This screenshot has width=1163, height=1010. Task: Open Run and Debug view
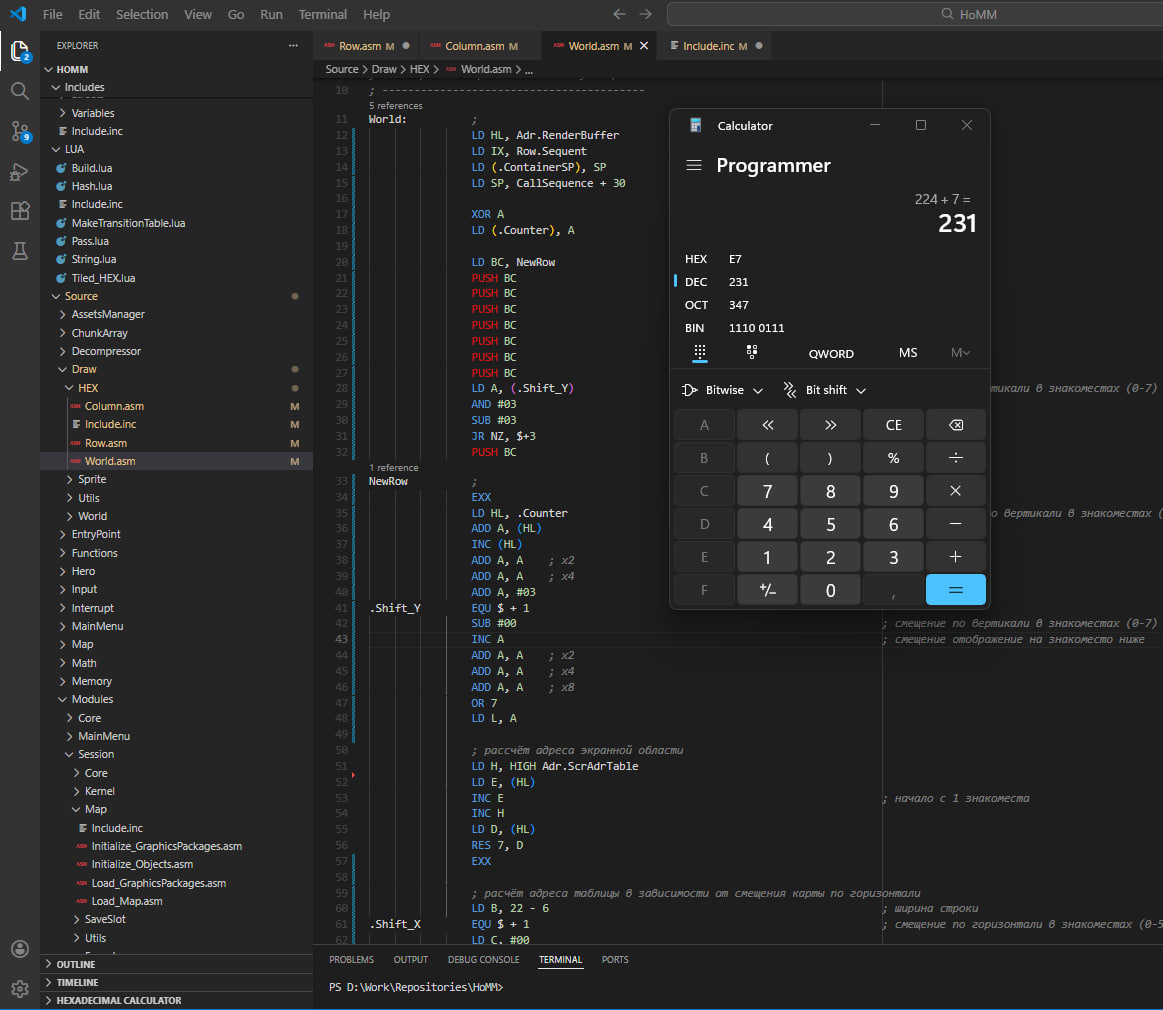[19, 172]
